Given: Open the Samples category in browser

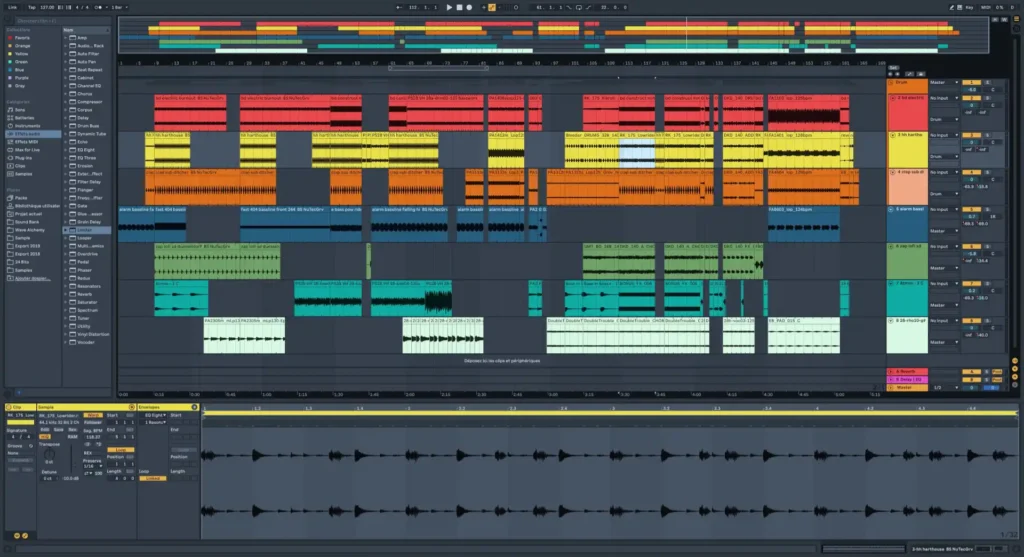Looking at the screenshot, I should pos(23,174).
